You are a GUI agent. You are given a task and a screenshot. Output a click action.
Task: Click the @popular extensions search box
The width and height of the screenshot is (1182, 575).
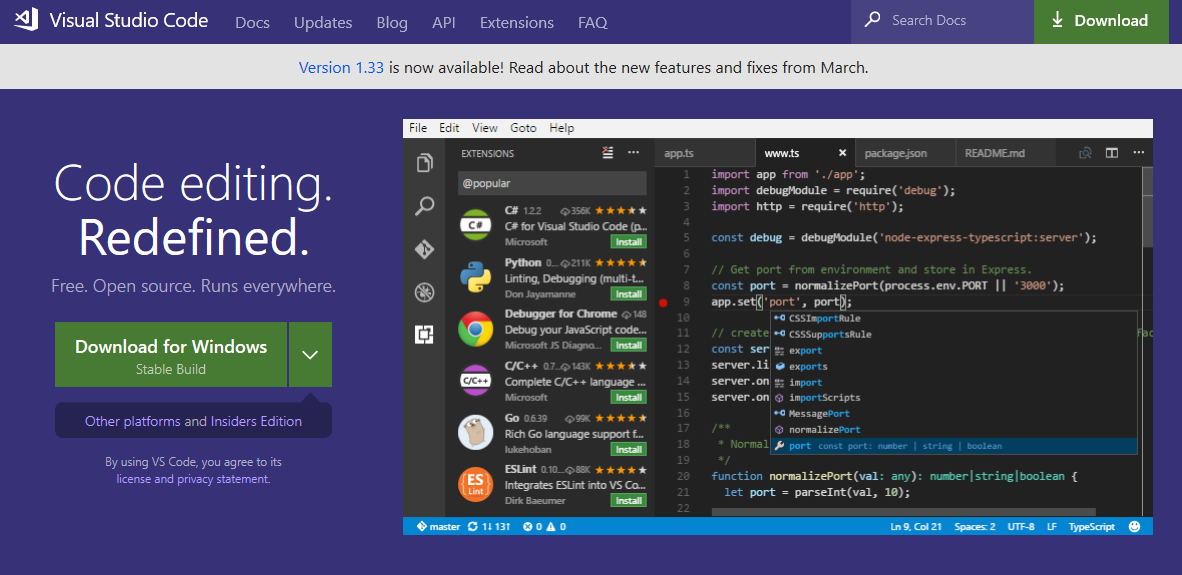point(552,183)
